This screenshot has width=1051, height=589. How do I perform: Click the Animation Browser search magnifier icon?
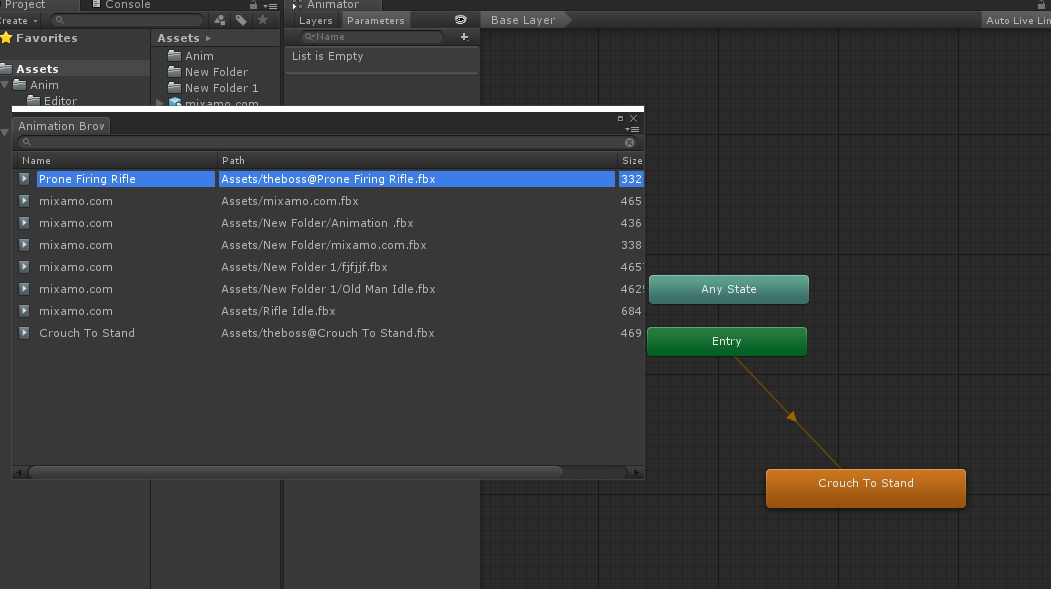[x=27, y=142]
